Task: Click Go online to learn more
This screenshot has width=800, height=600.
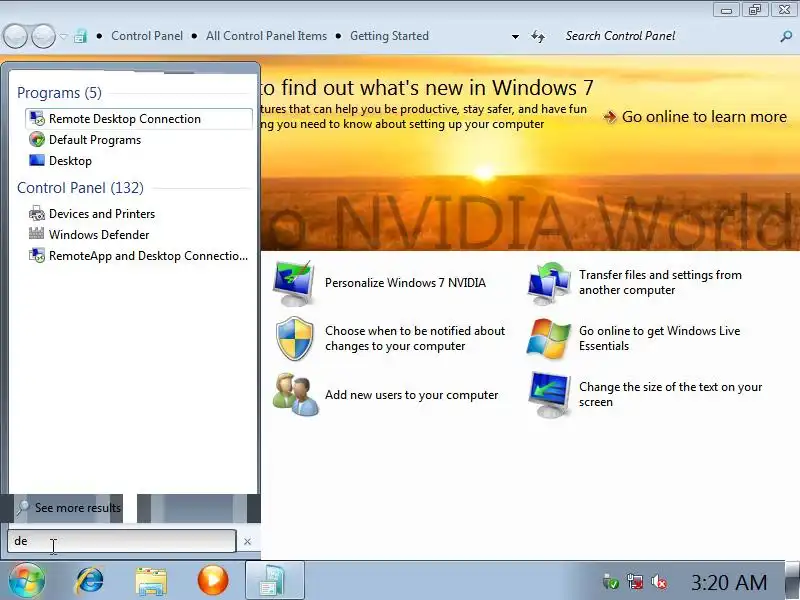Action: [704, 117]
